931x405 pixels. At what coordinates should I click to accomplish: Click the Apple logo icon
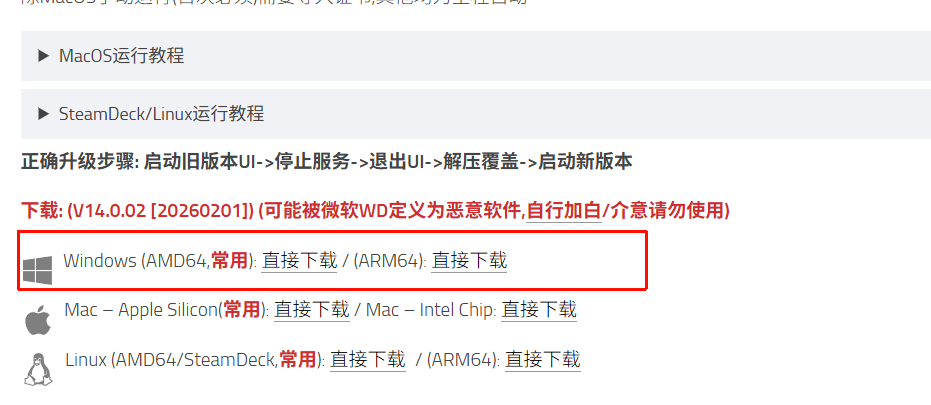(38, 321)
